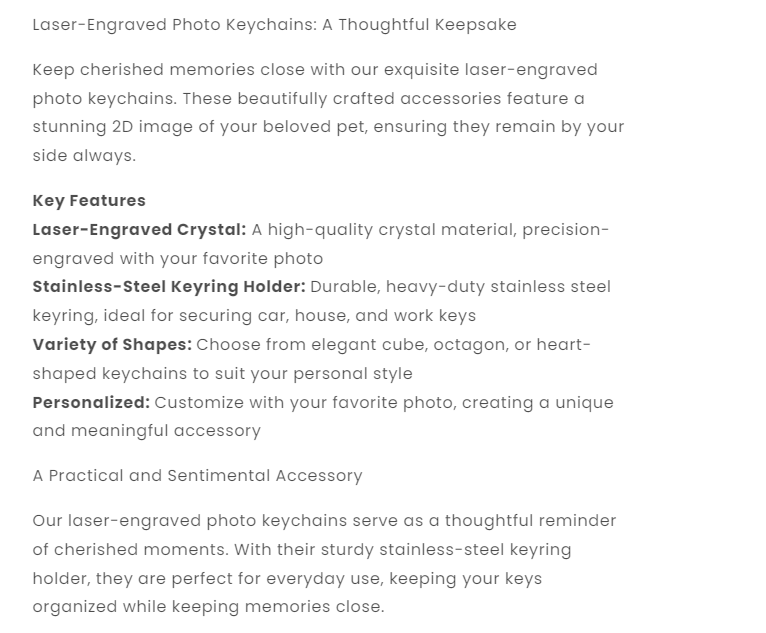Click the bold "Variety of Shapes:" label
The width and height of the screenshot is (766, 633).
[112, 345]
